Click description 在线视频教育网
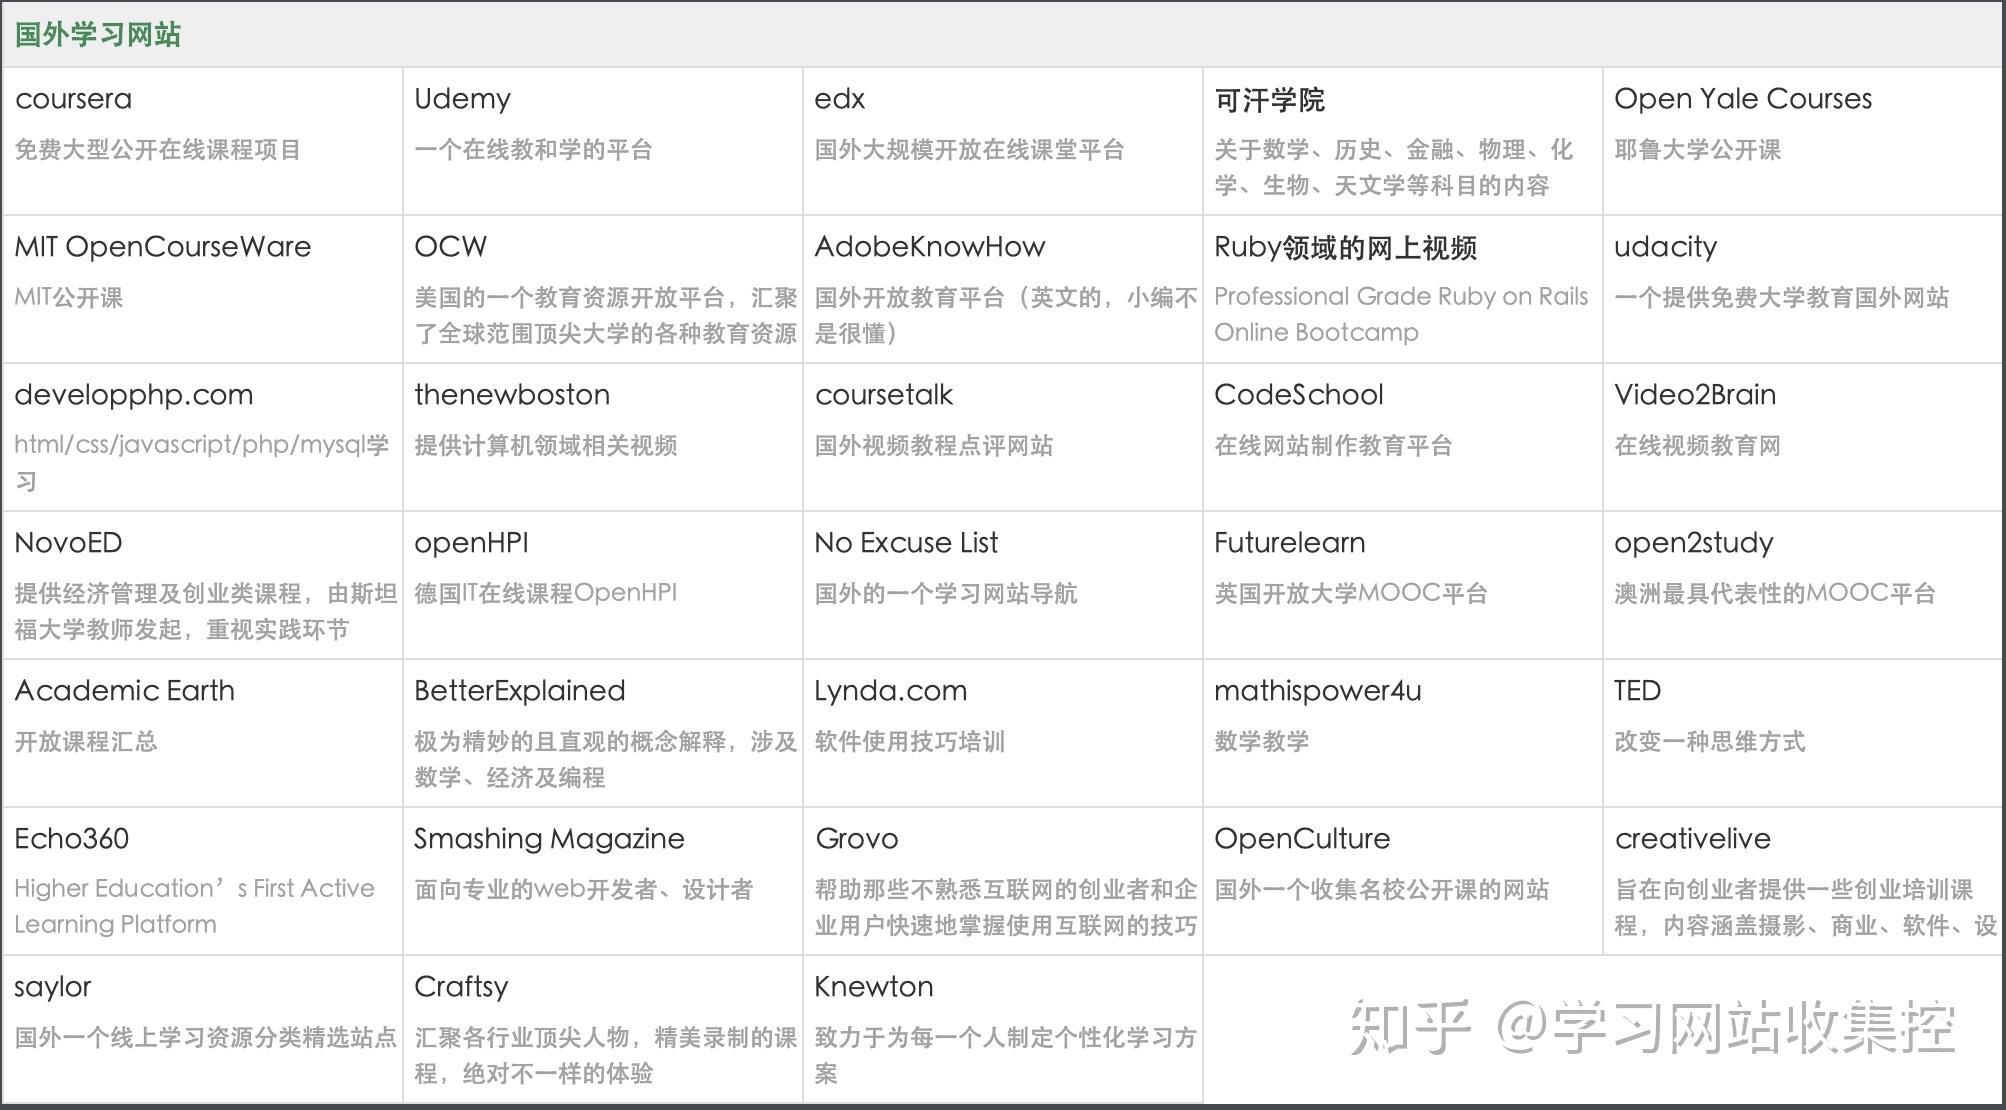Image resolution: width=2006 pixels, height=1110 pixels. [1697, 446]
